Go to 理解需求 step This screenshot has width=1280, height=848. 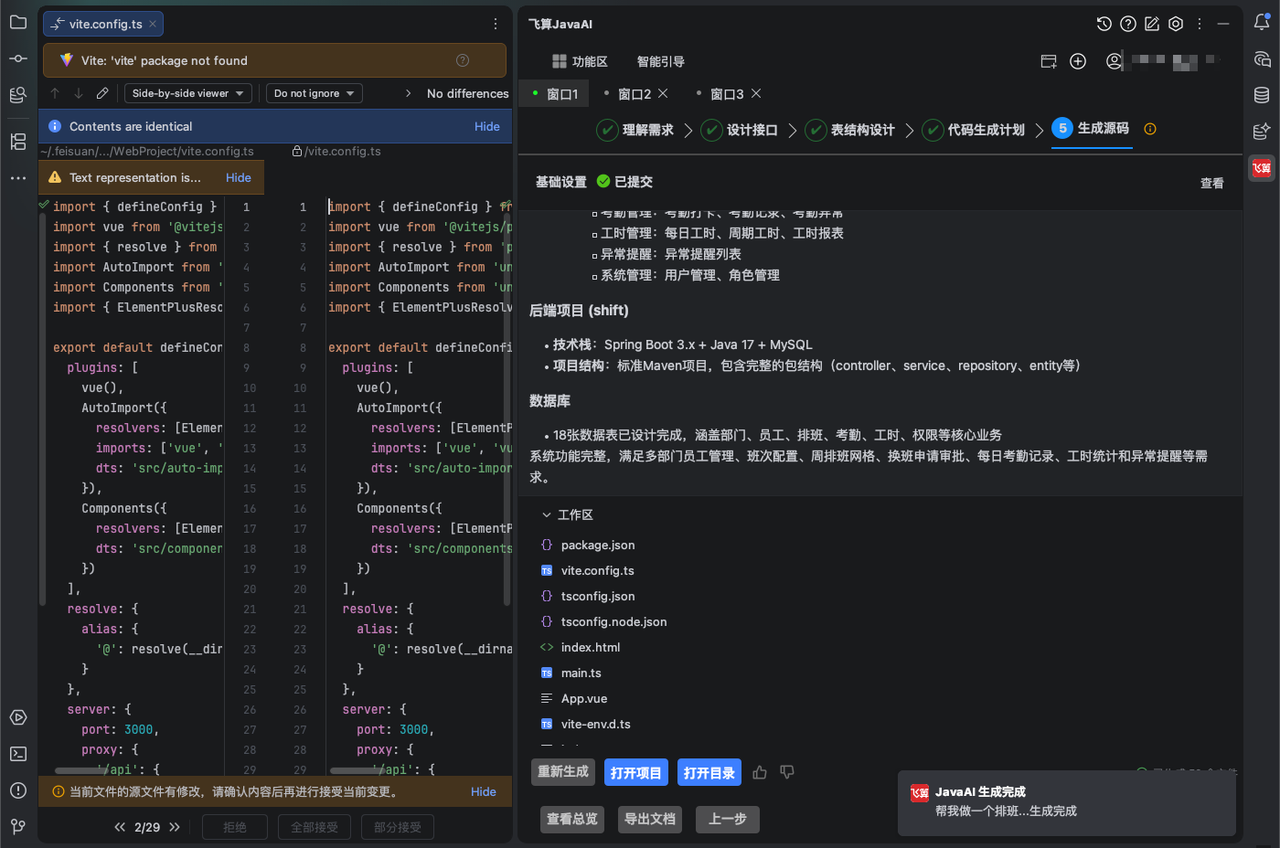(x=636, y=129)
